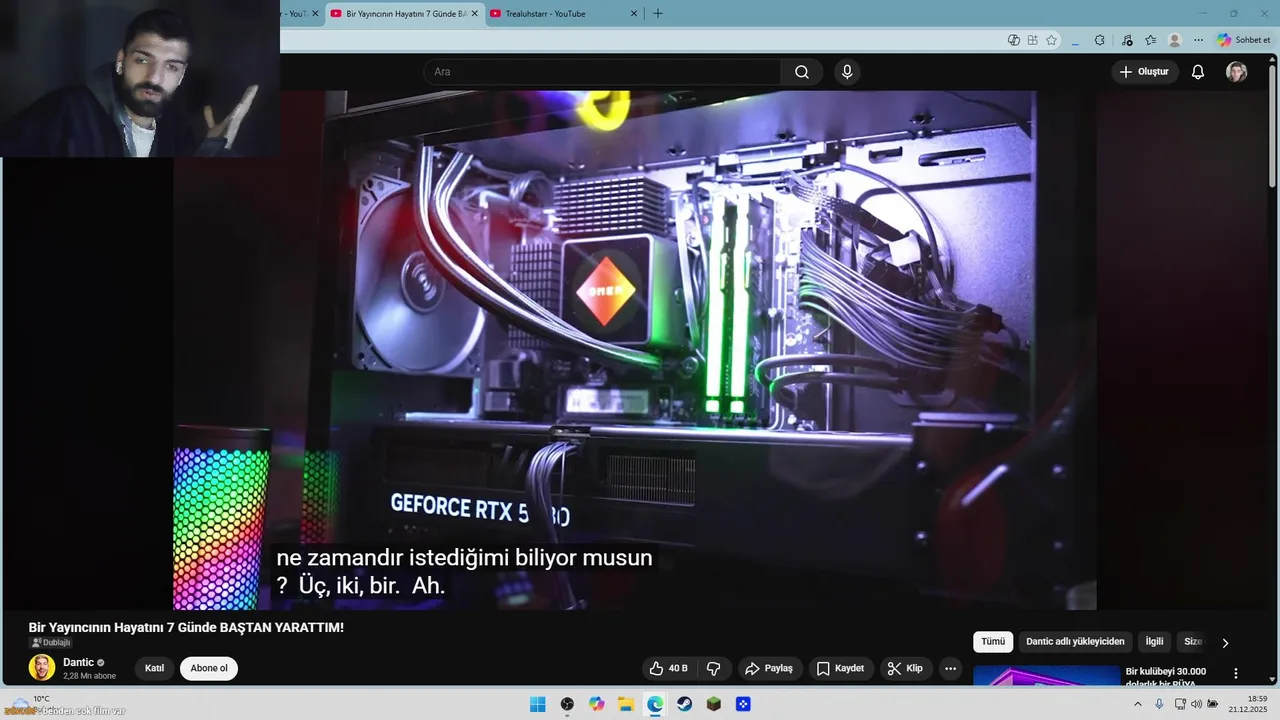Open more actions ellipsis beside Klip
Image resolution: width=1280 pixels, height=720 pixels.
tap(950, 668)
